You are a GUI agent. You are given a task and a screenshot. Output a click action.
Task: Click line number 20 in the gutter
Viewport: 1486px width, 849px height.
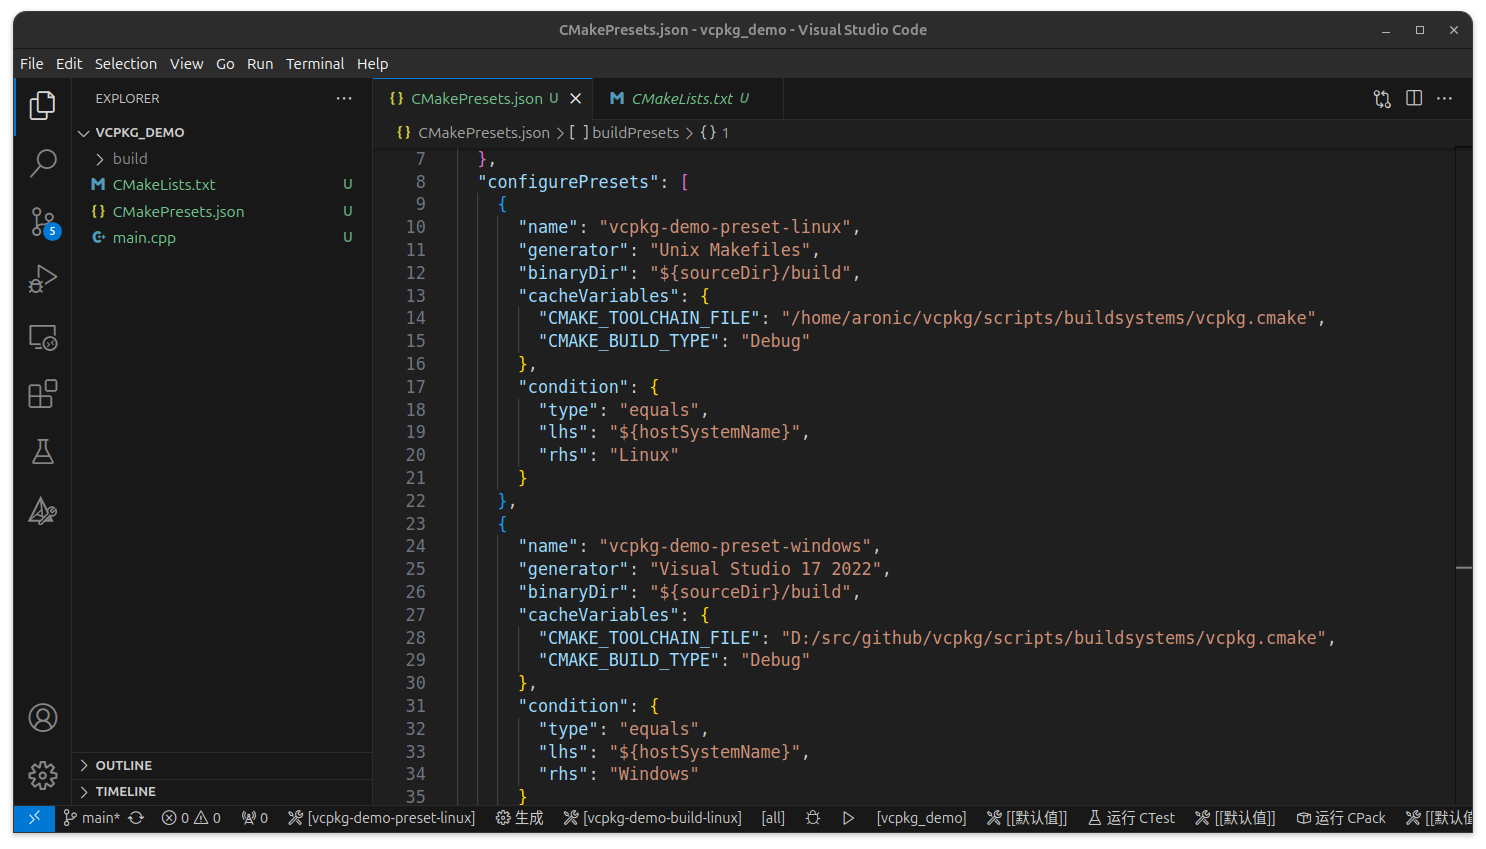(415, 455)
